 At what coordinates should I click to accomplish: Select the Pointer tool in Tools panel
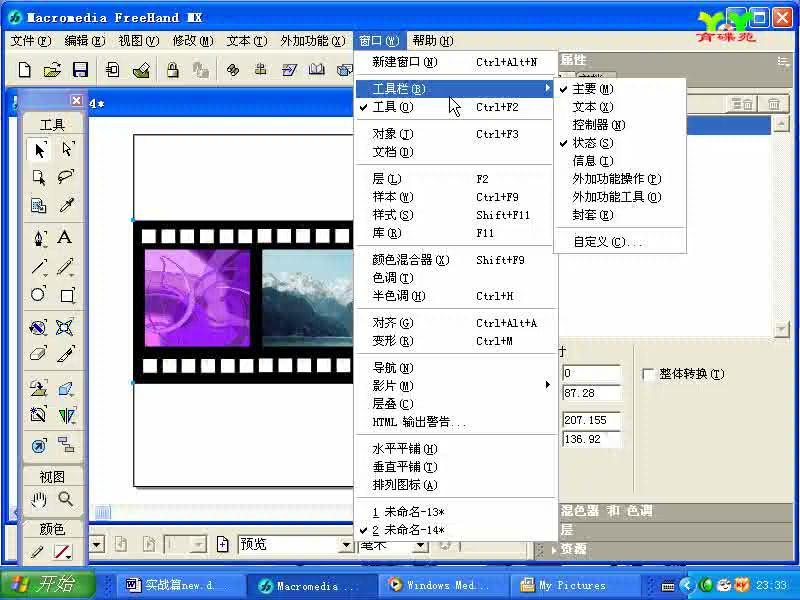point(39,150)
